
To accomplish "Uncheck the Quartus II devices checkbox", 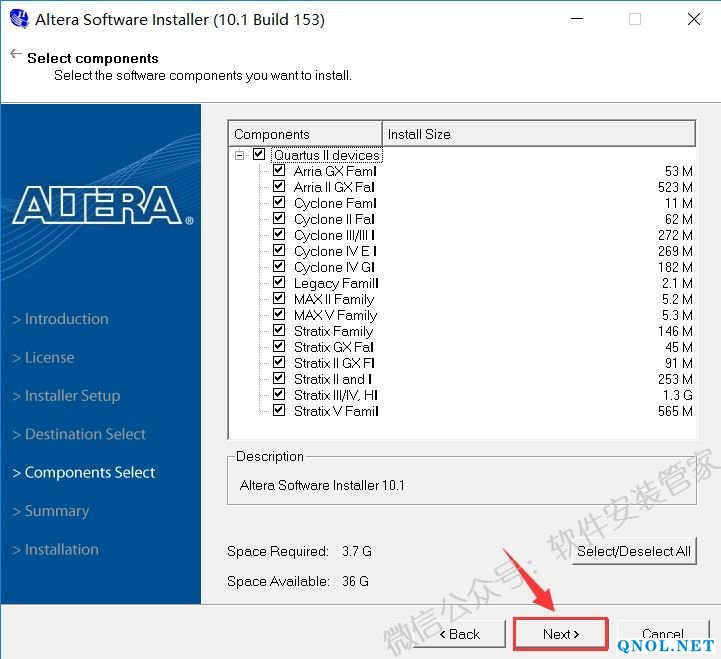I will [x=259, y=155].
